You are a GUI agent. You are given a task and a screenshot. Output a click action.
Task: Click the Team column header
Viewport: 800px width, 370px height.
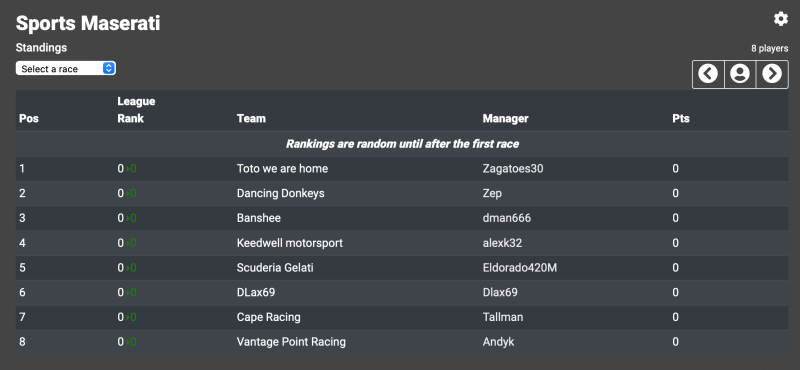(x=251, y=118)
